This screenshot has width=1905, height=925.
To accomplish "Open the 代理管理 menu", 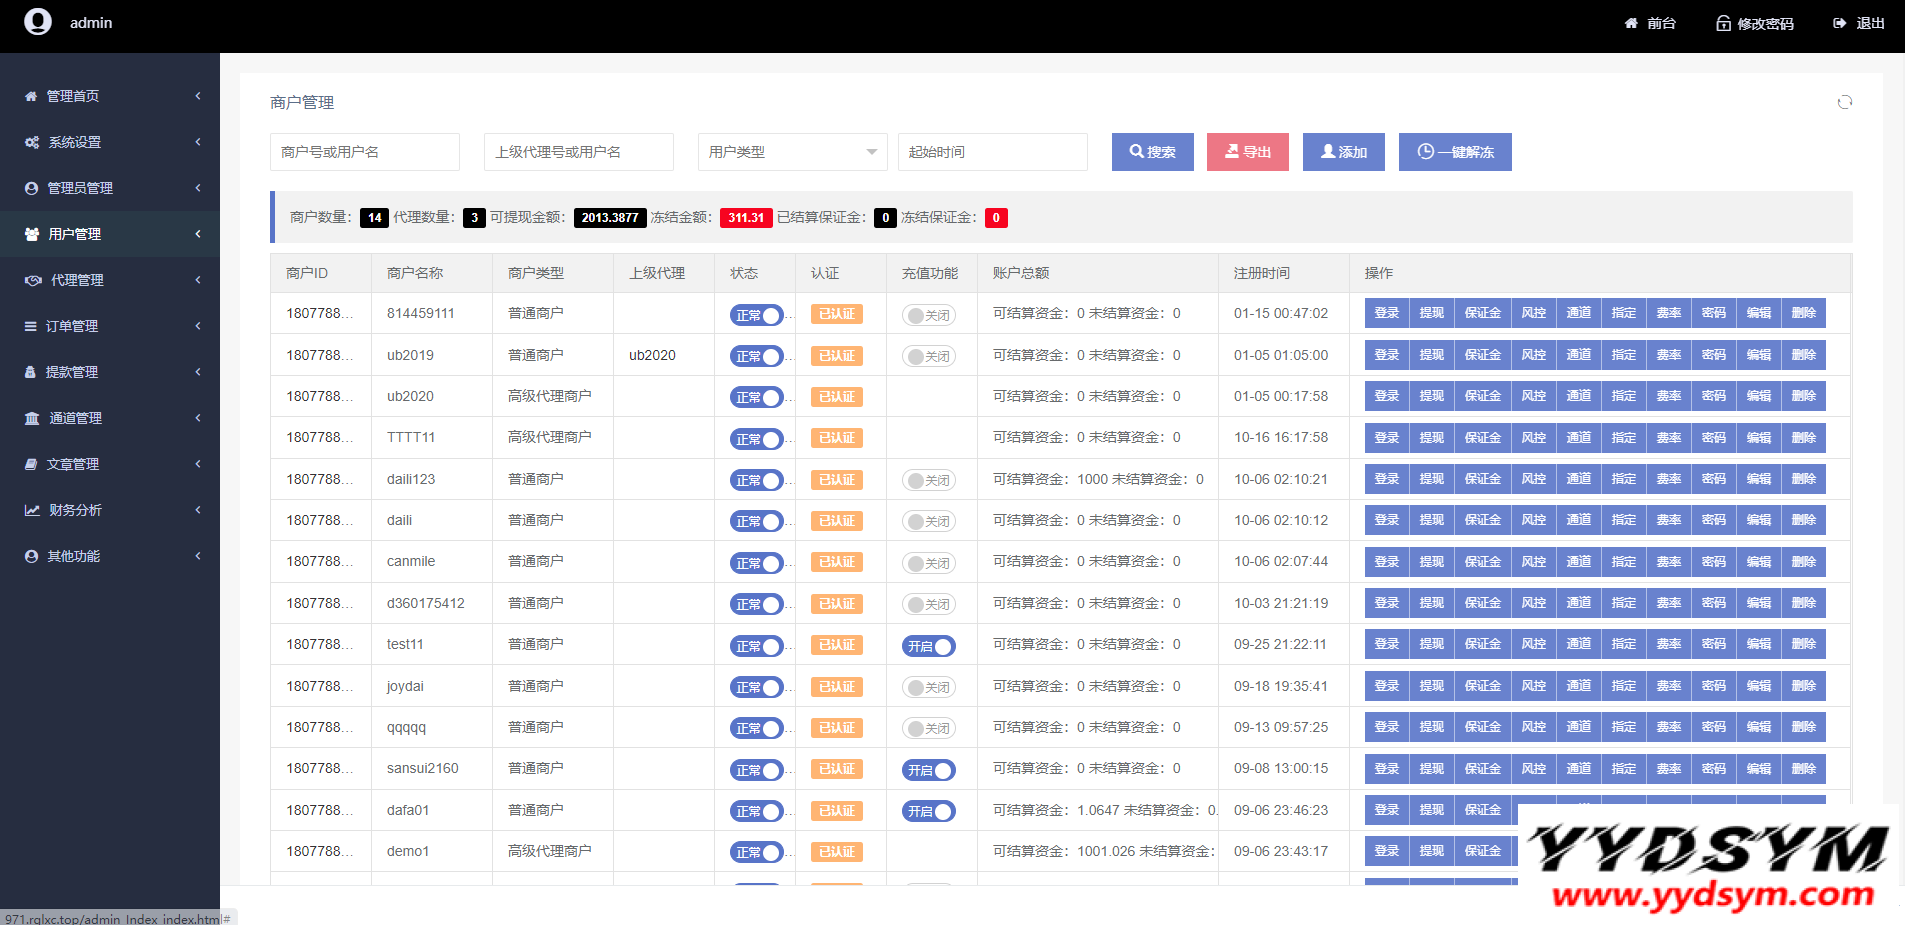I will pos(77,280).
